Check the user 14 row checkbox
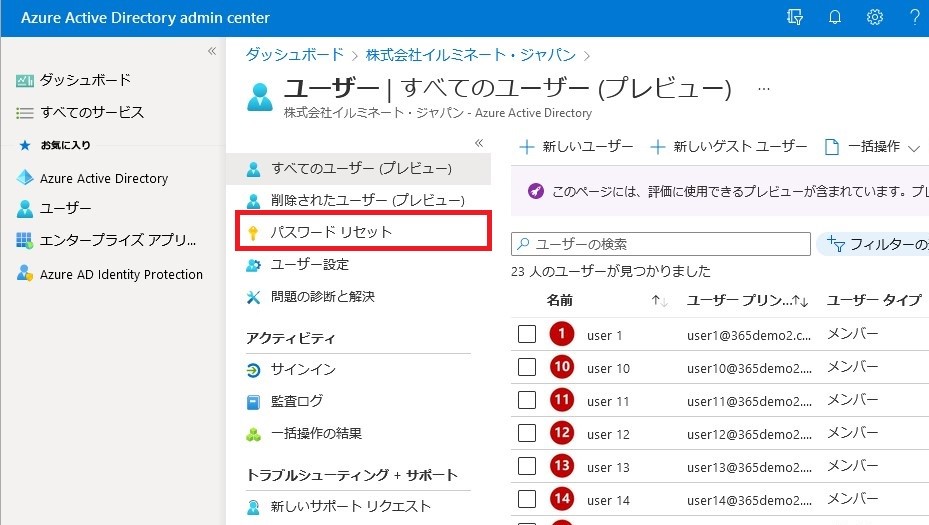This screenshot has width=929, height=525. click(527, 500)
